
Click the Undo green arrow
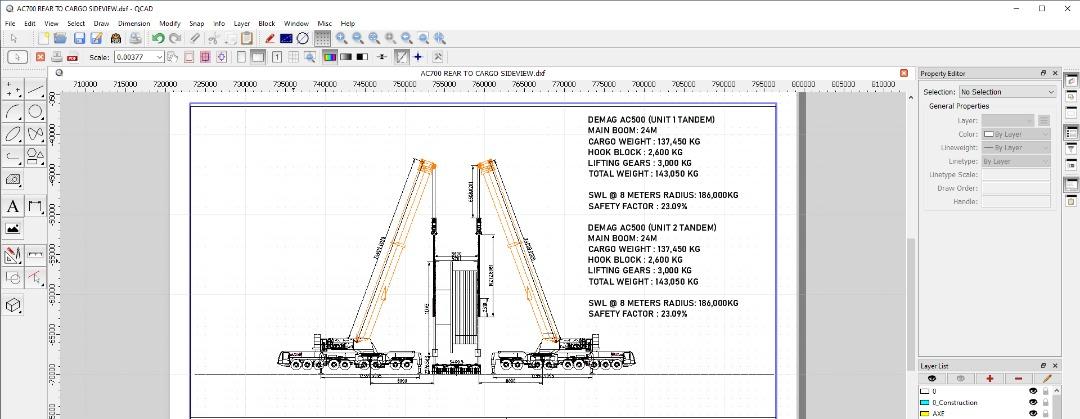coord(158,39)
